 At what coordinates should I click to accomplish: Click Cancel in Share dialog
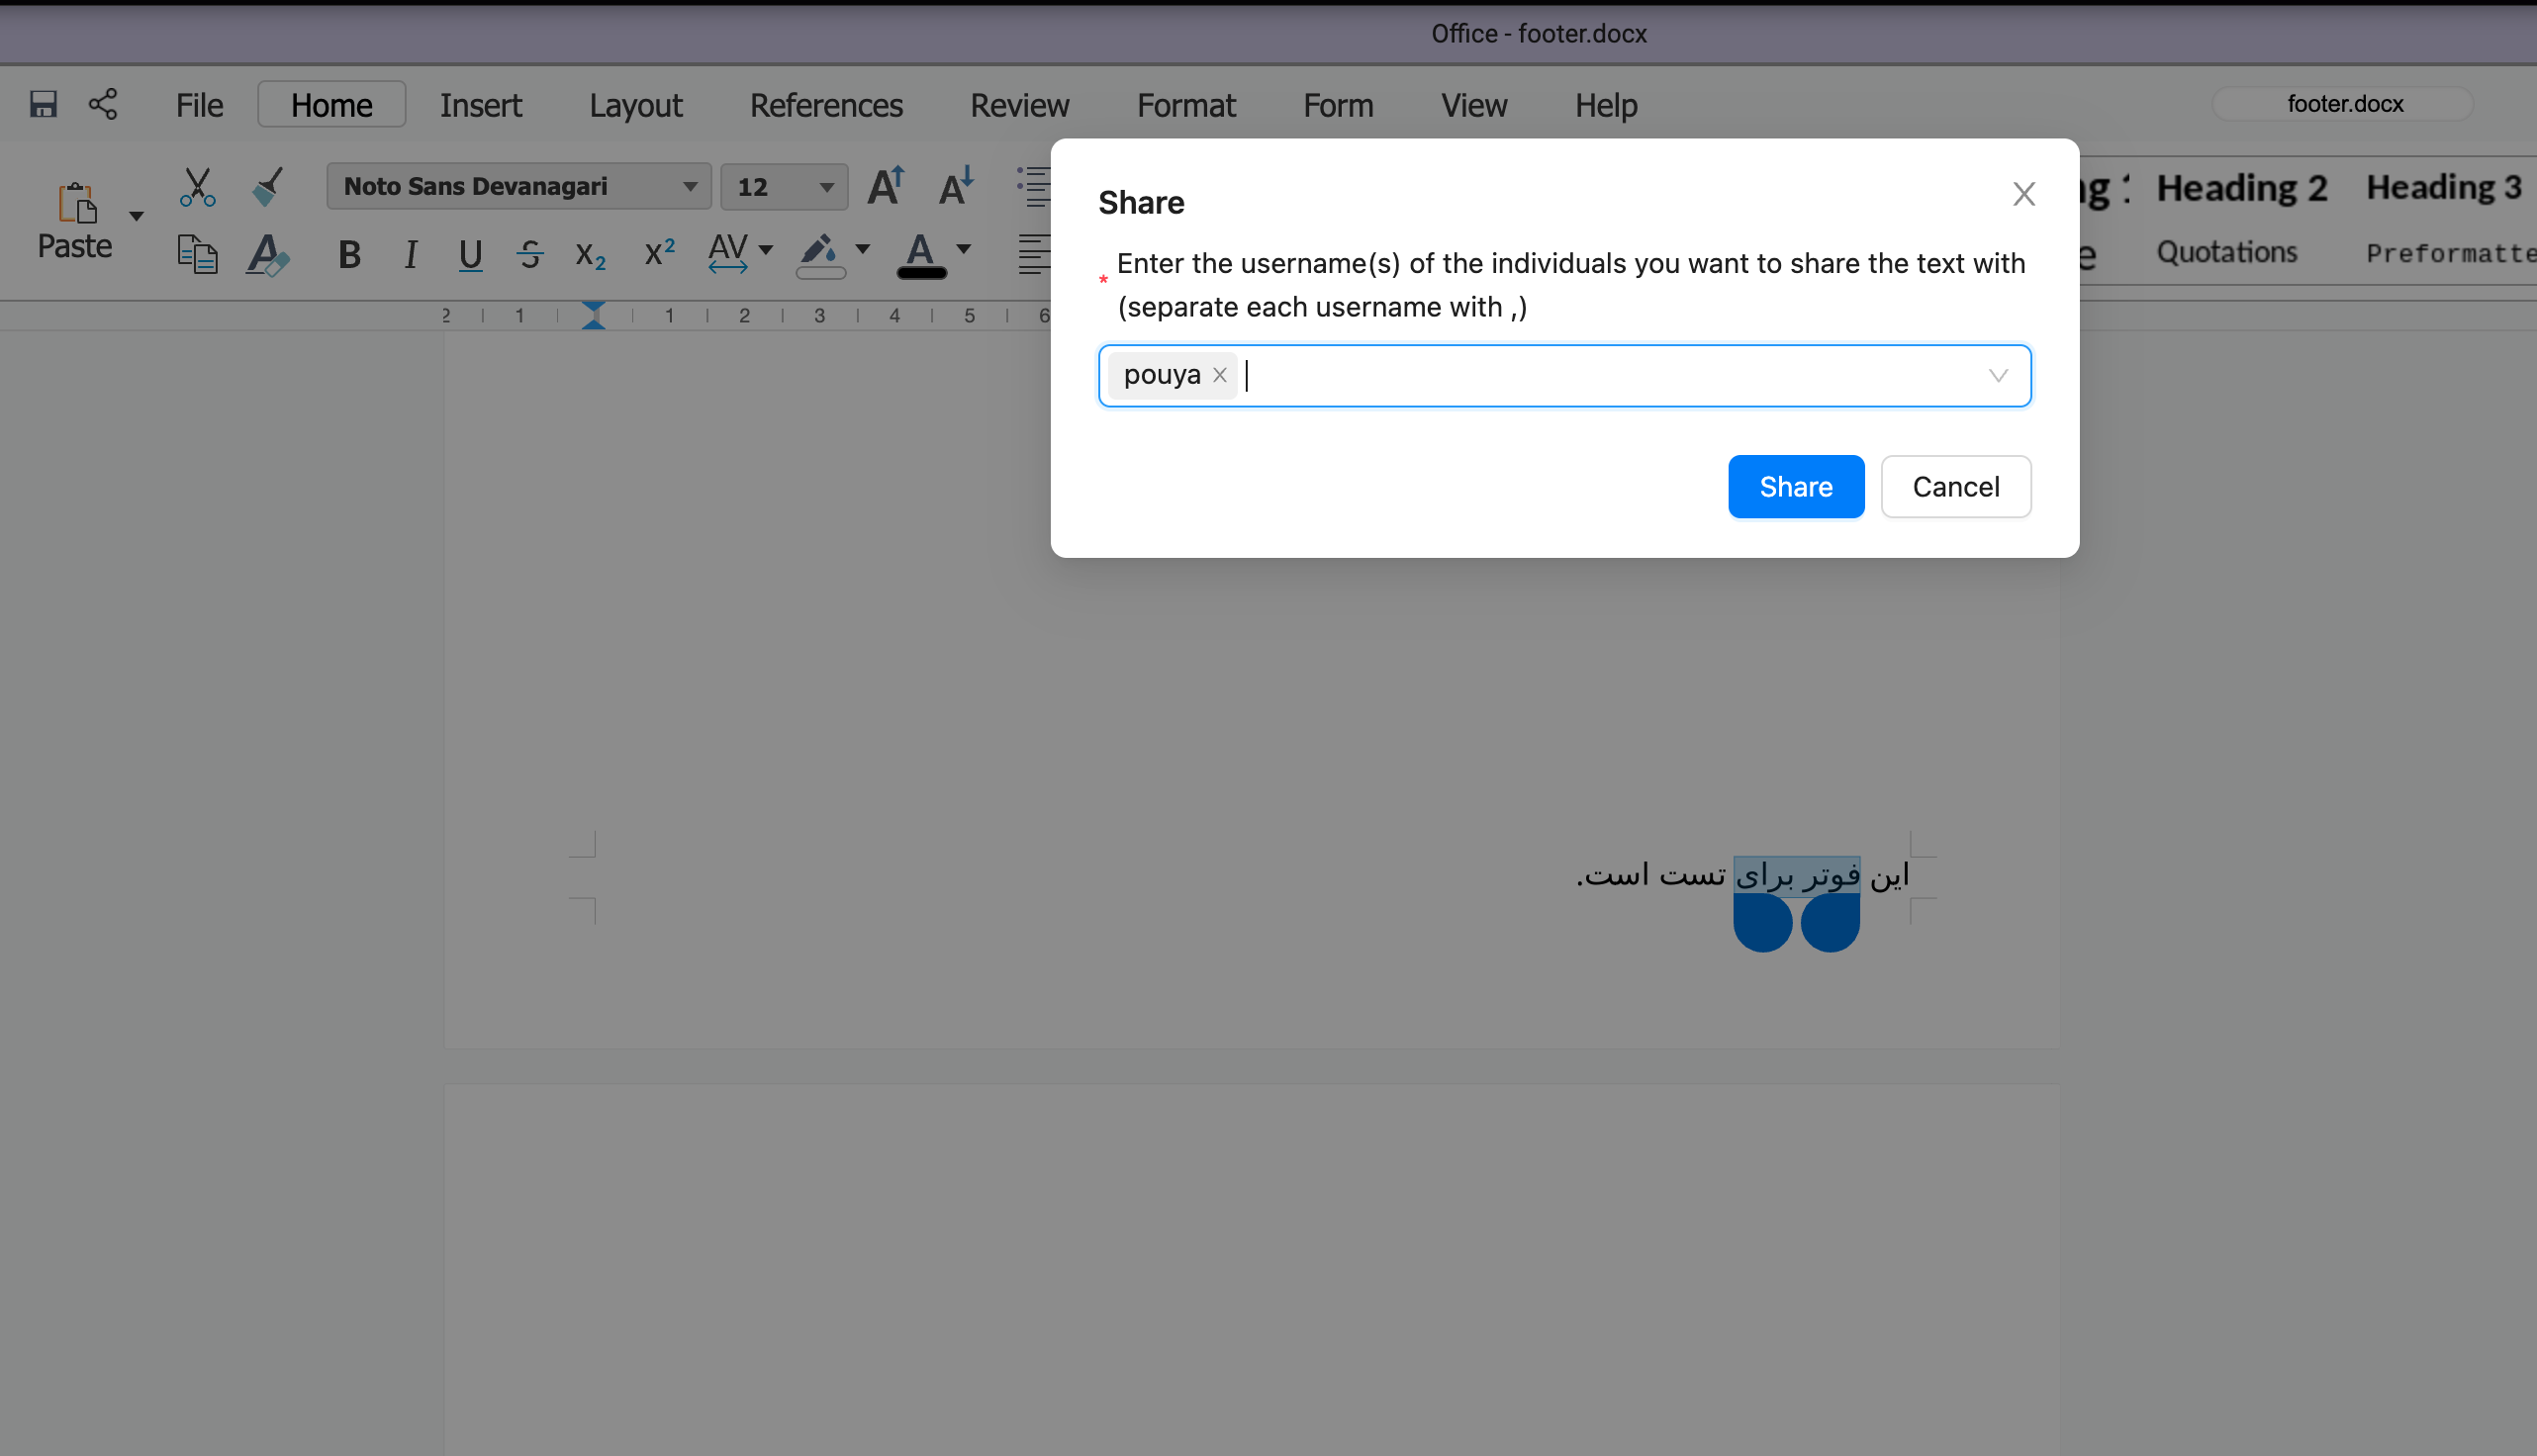tap(1955, 487)
